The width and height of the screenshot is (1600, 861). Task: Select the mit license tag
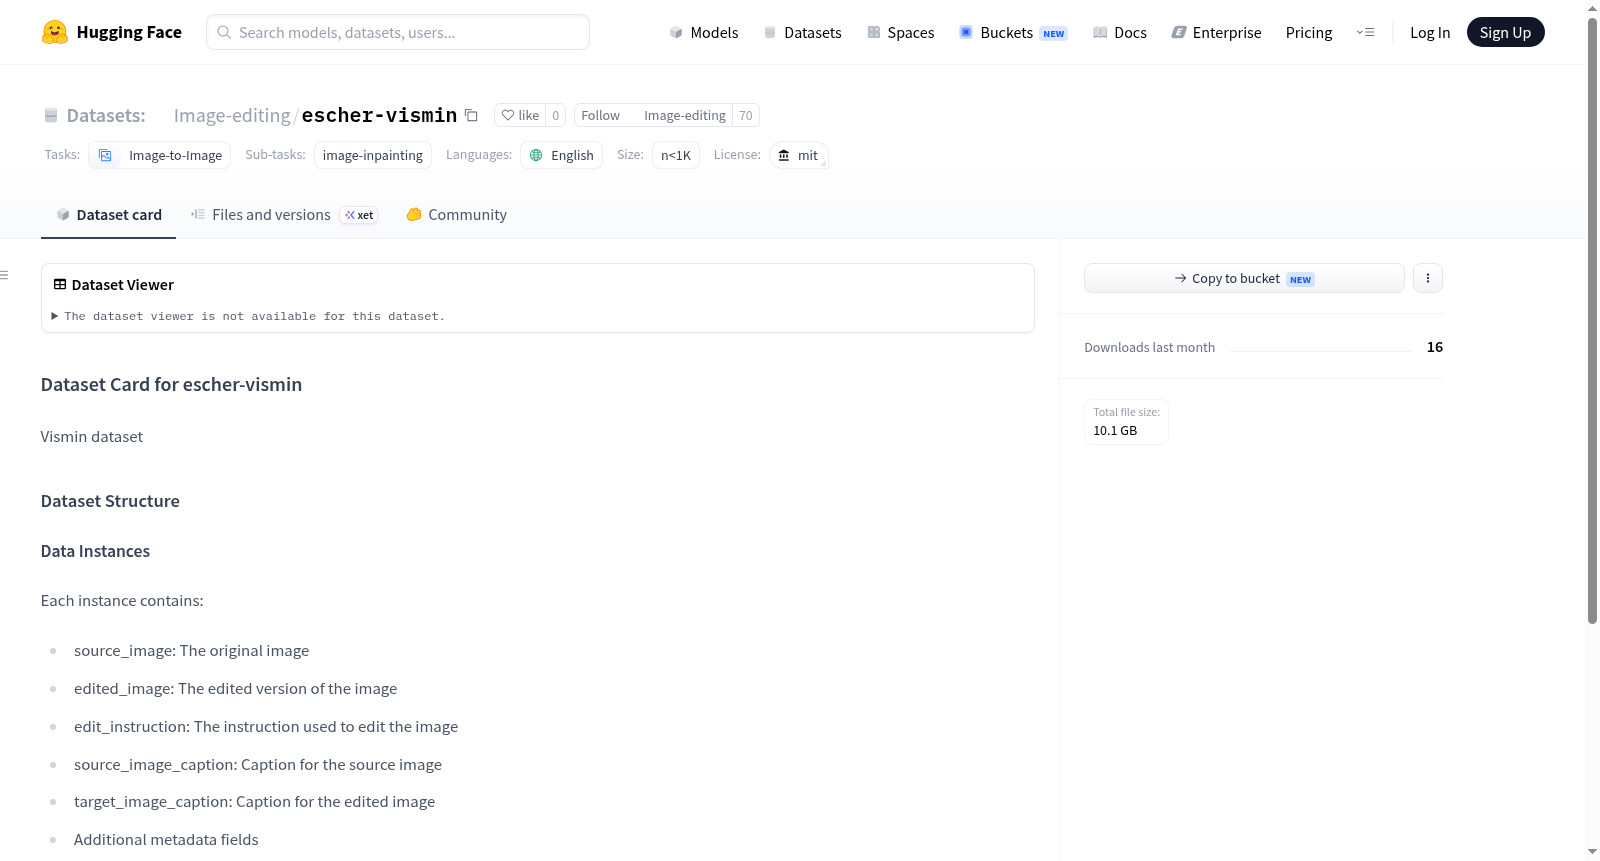(798, 155)
